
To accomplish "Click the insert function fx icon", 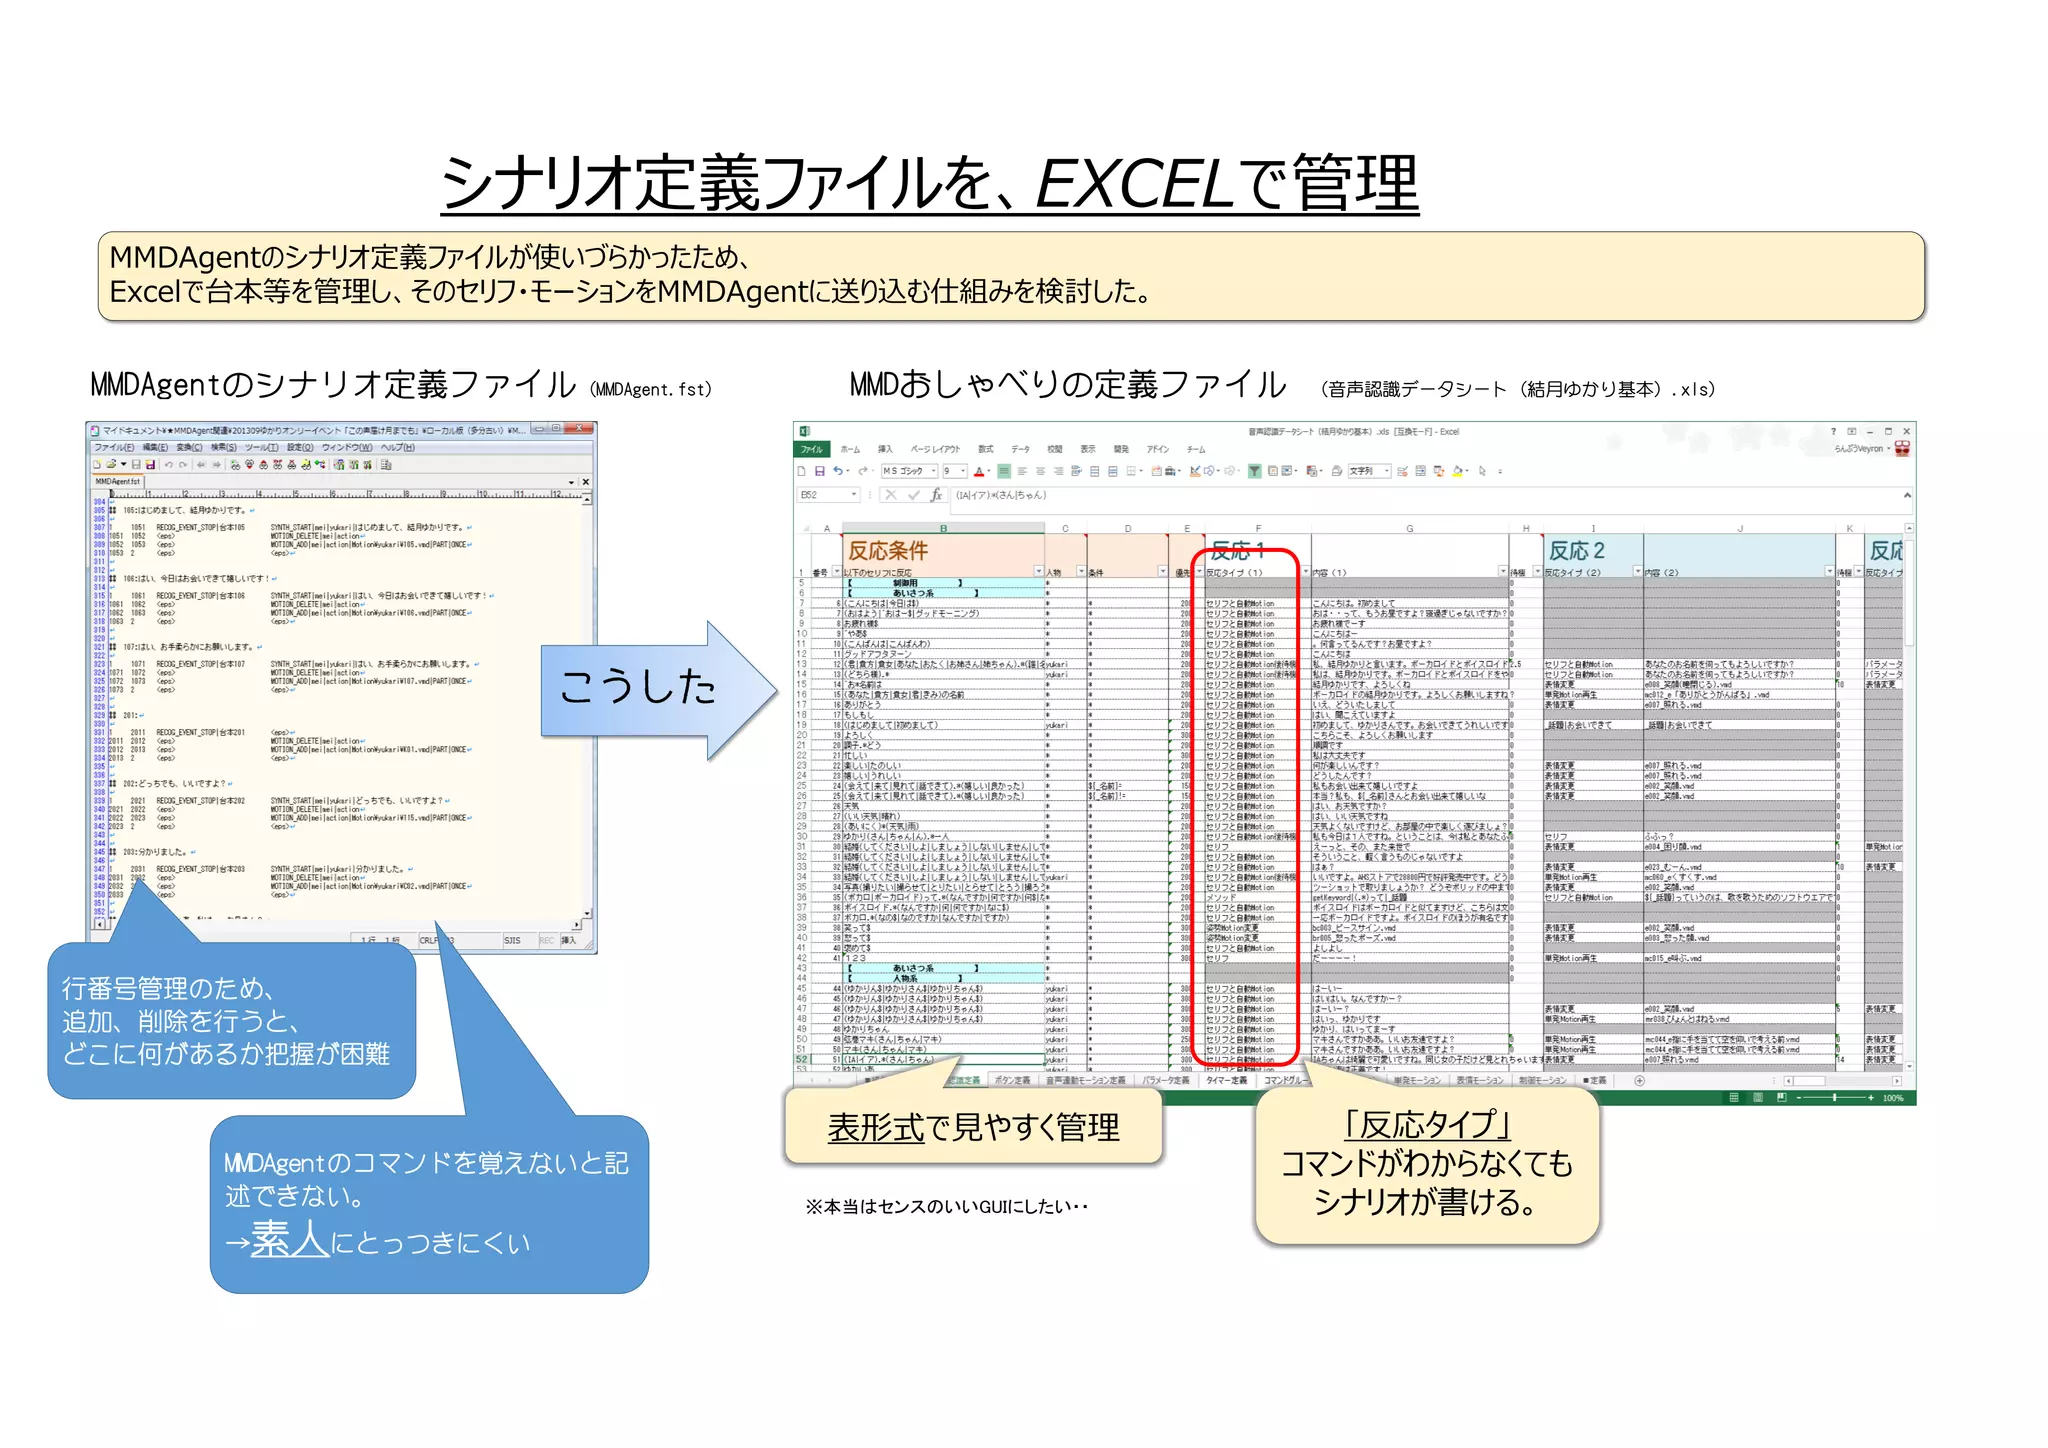I will tap(936, 495).
